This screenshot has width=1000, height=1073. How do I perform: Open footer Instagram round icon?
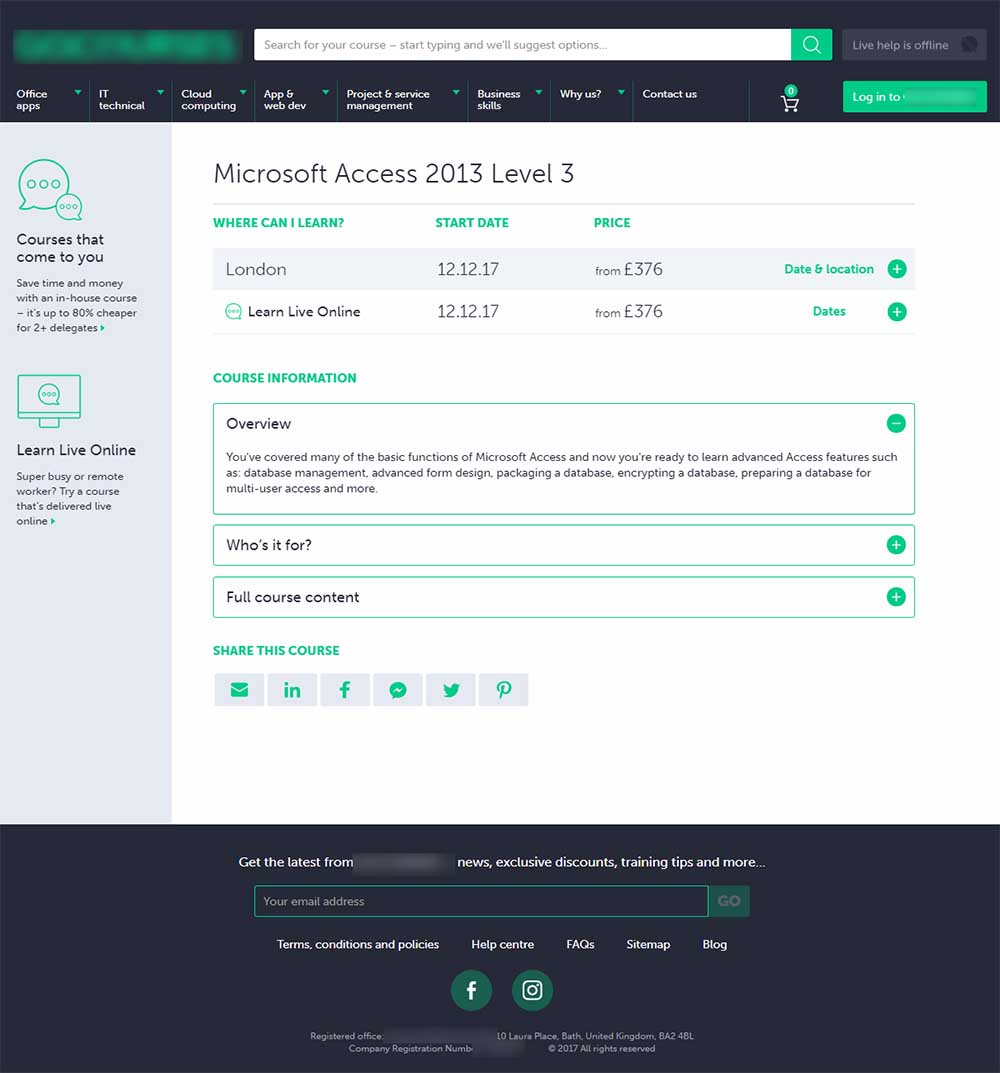coord(532,990)
